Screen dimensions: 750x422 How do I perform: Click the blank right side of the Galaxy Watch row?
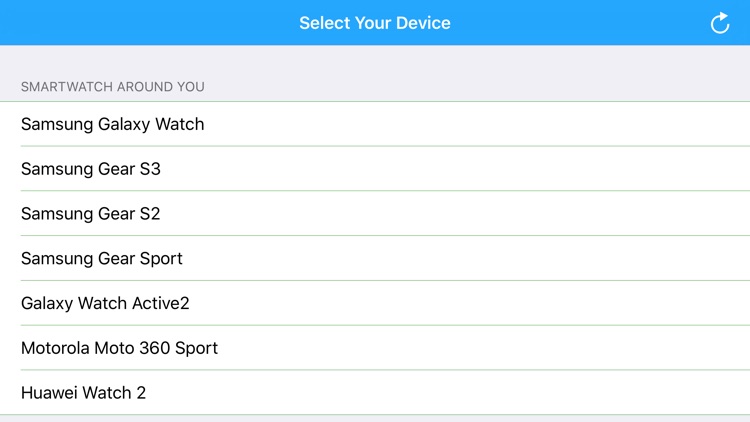478,124
